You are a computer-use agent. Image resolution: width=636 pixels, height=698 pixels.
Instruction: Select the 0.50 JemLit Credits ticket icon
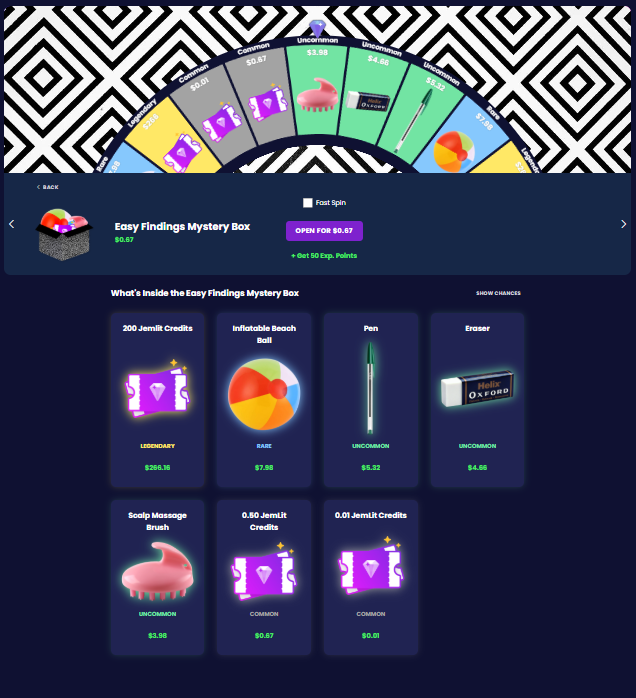click(264, 571)
